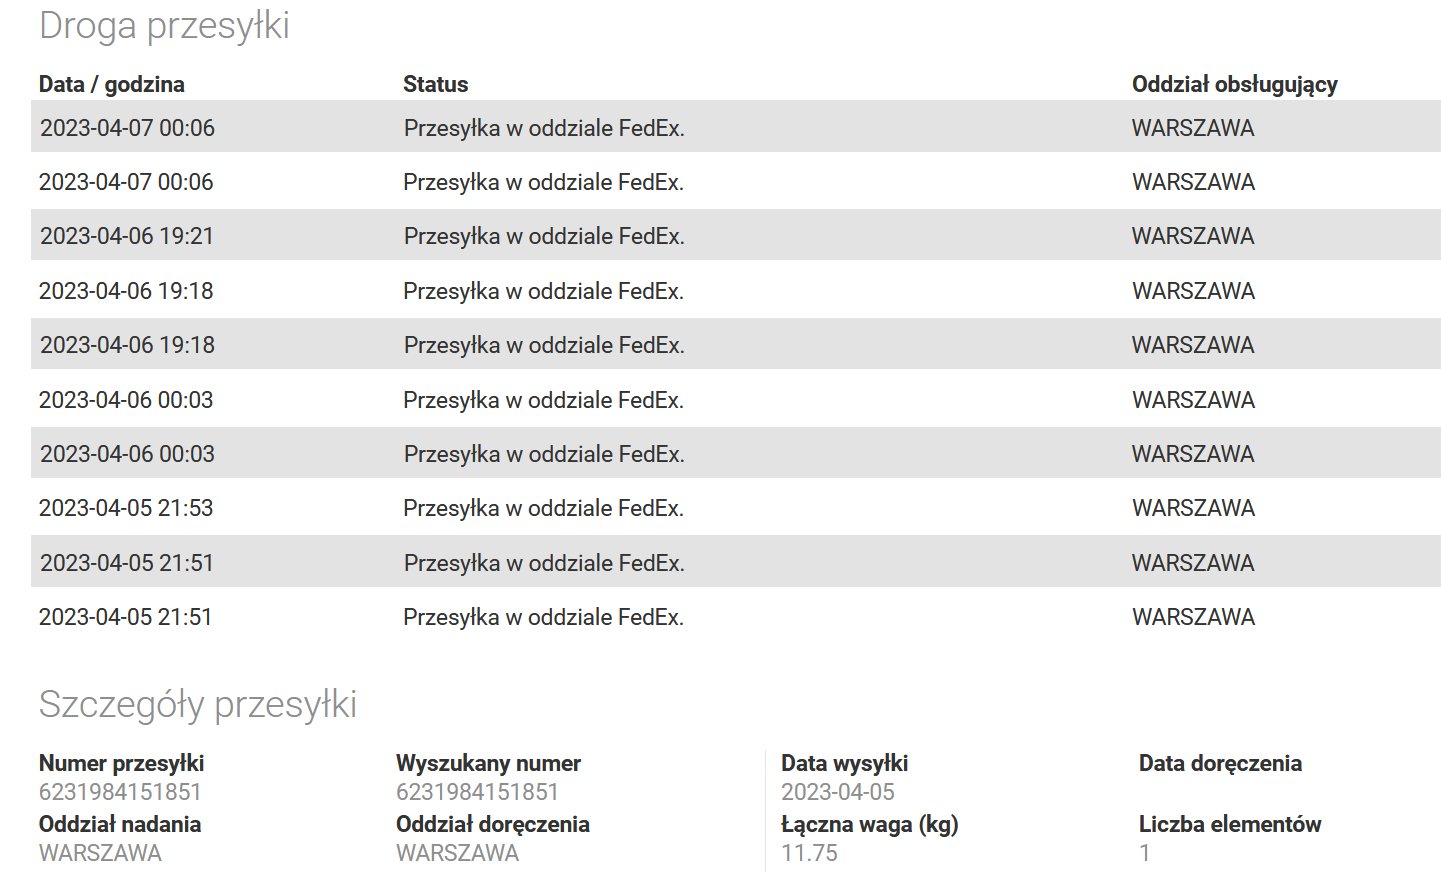Click the "Liczba elementów" label
This screenshot has height=886, width=1441.
[x=1230, y=824]
